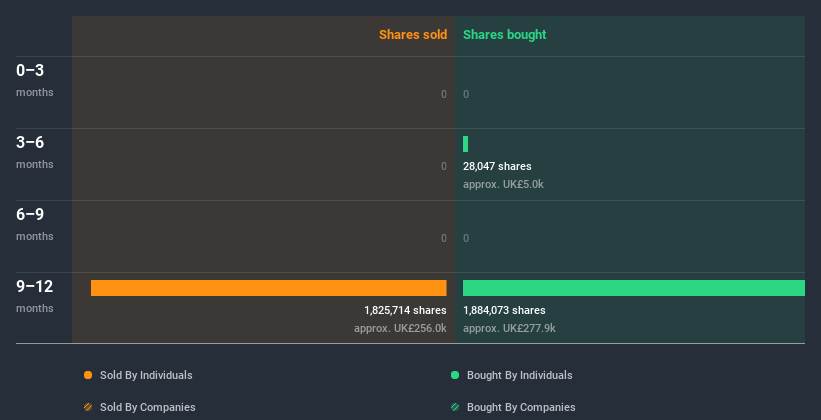Click the 6–9 months shares bought zero

tap(466, 238)
